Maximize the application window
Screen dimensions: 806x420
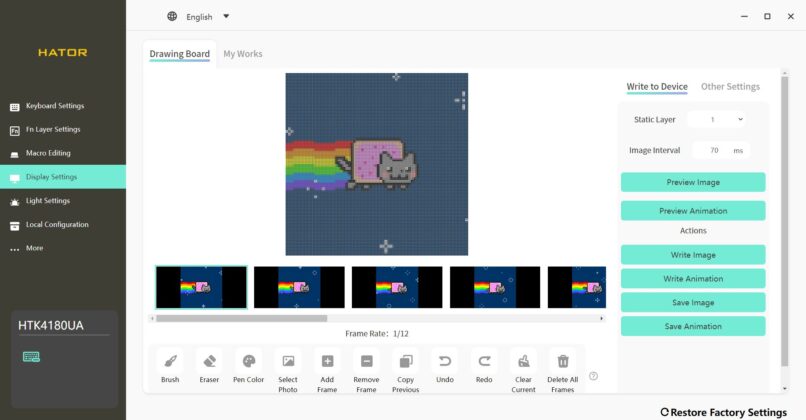(767, 16)
